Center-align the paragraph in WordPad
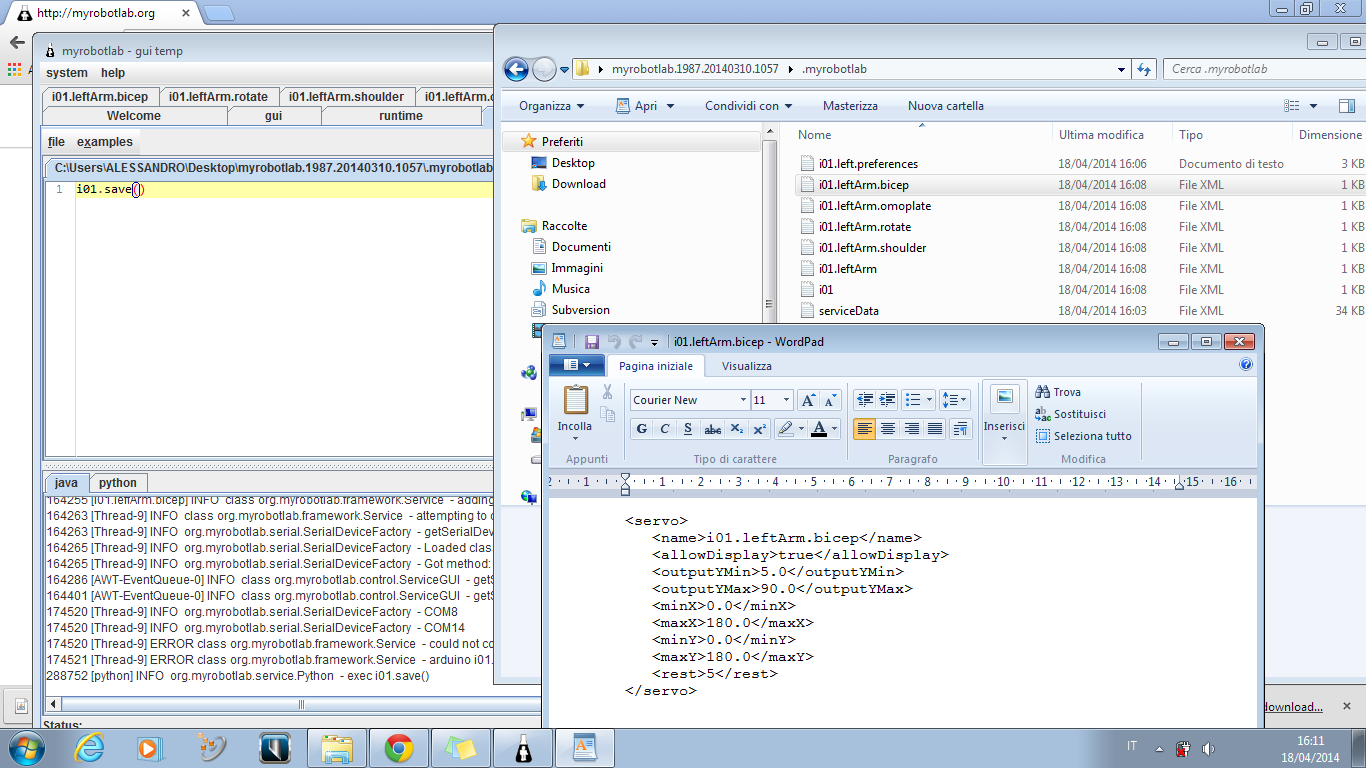1366x768 pixels. click(888, 429)
